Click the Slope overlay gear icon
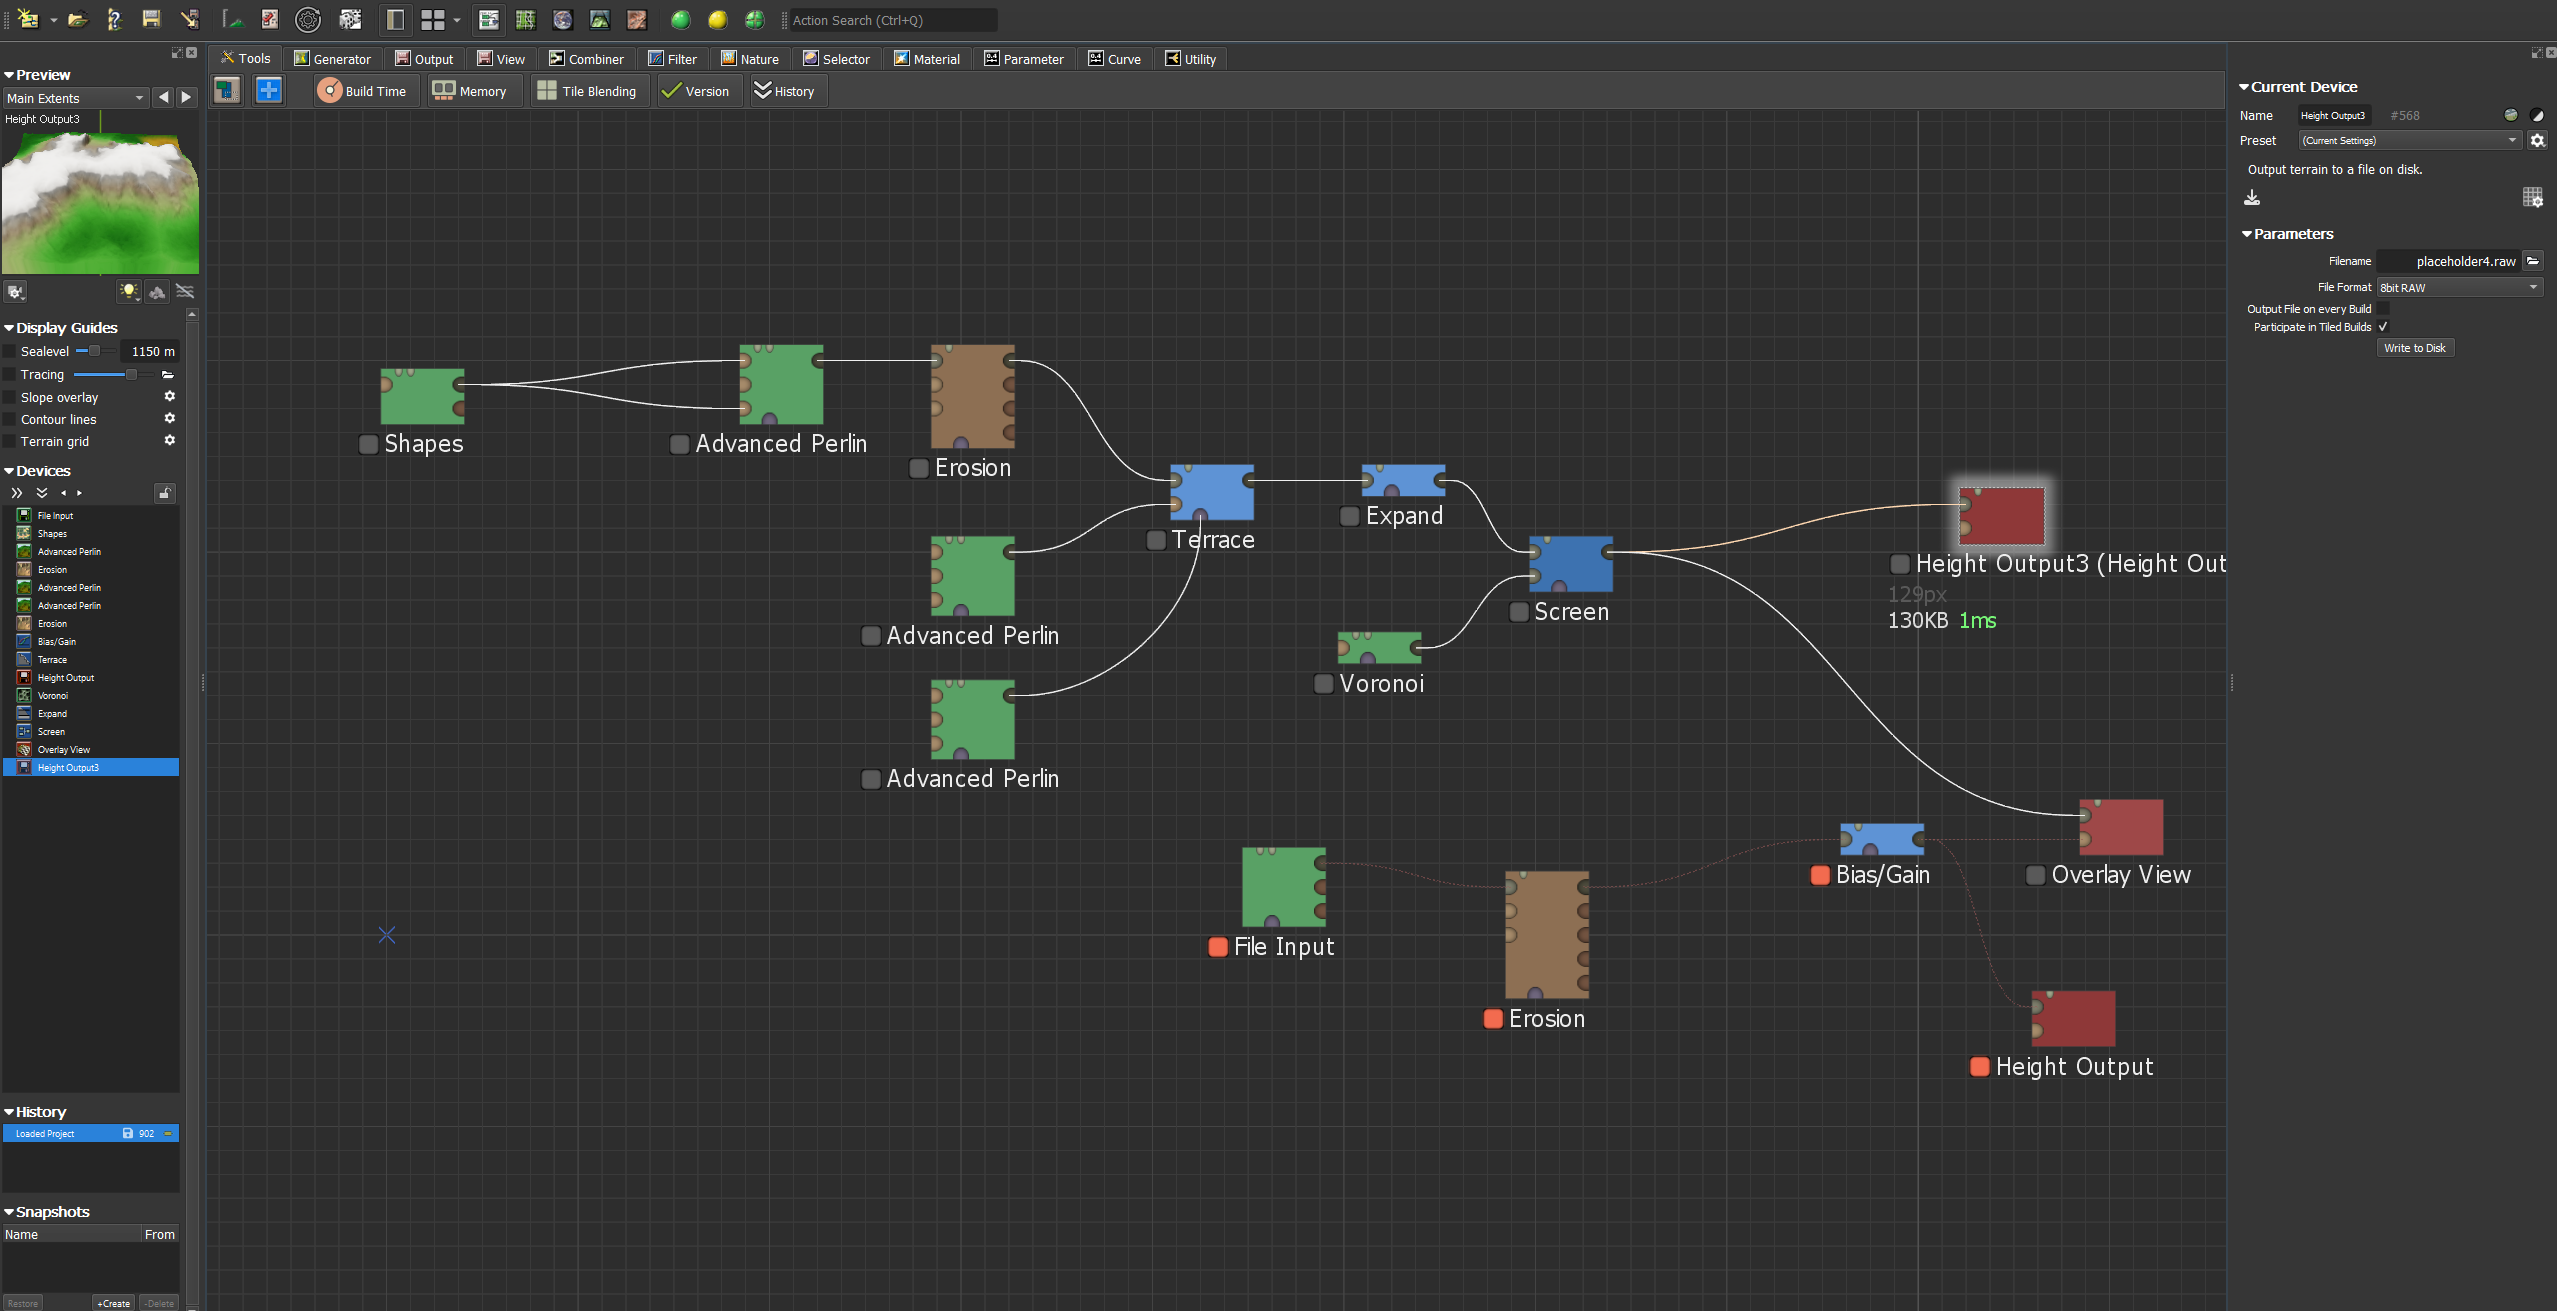The width and height of the screenshot is (2557, 1311). click(169, 396)
